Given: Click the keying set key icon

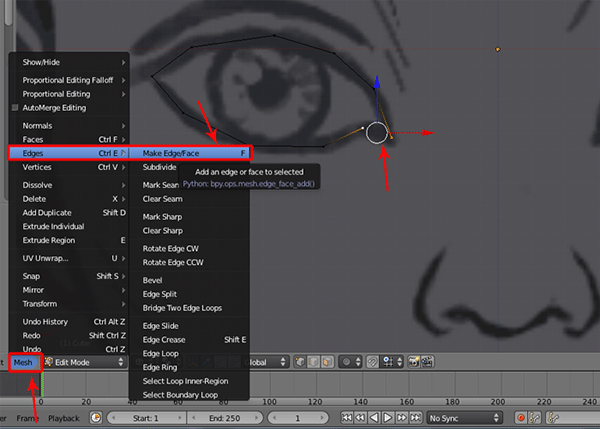Looking at the screenshot, I should pos(553,418).
